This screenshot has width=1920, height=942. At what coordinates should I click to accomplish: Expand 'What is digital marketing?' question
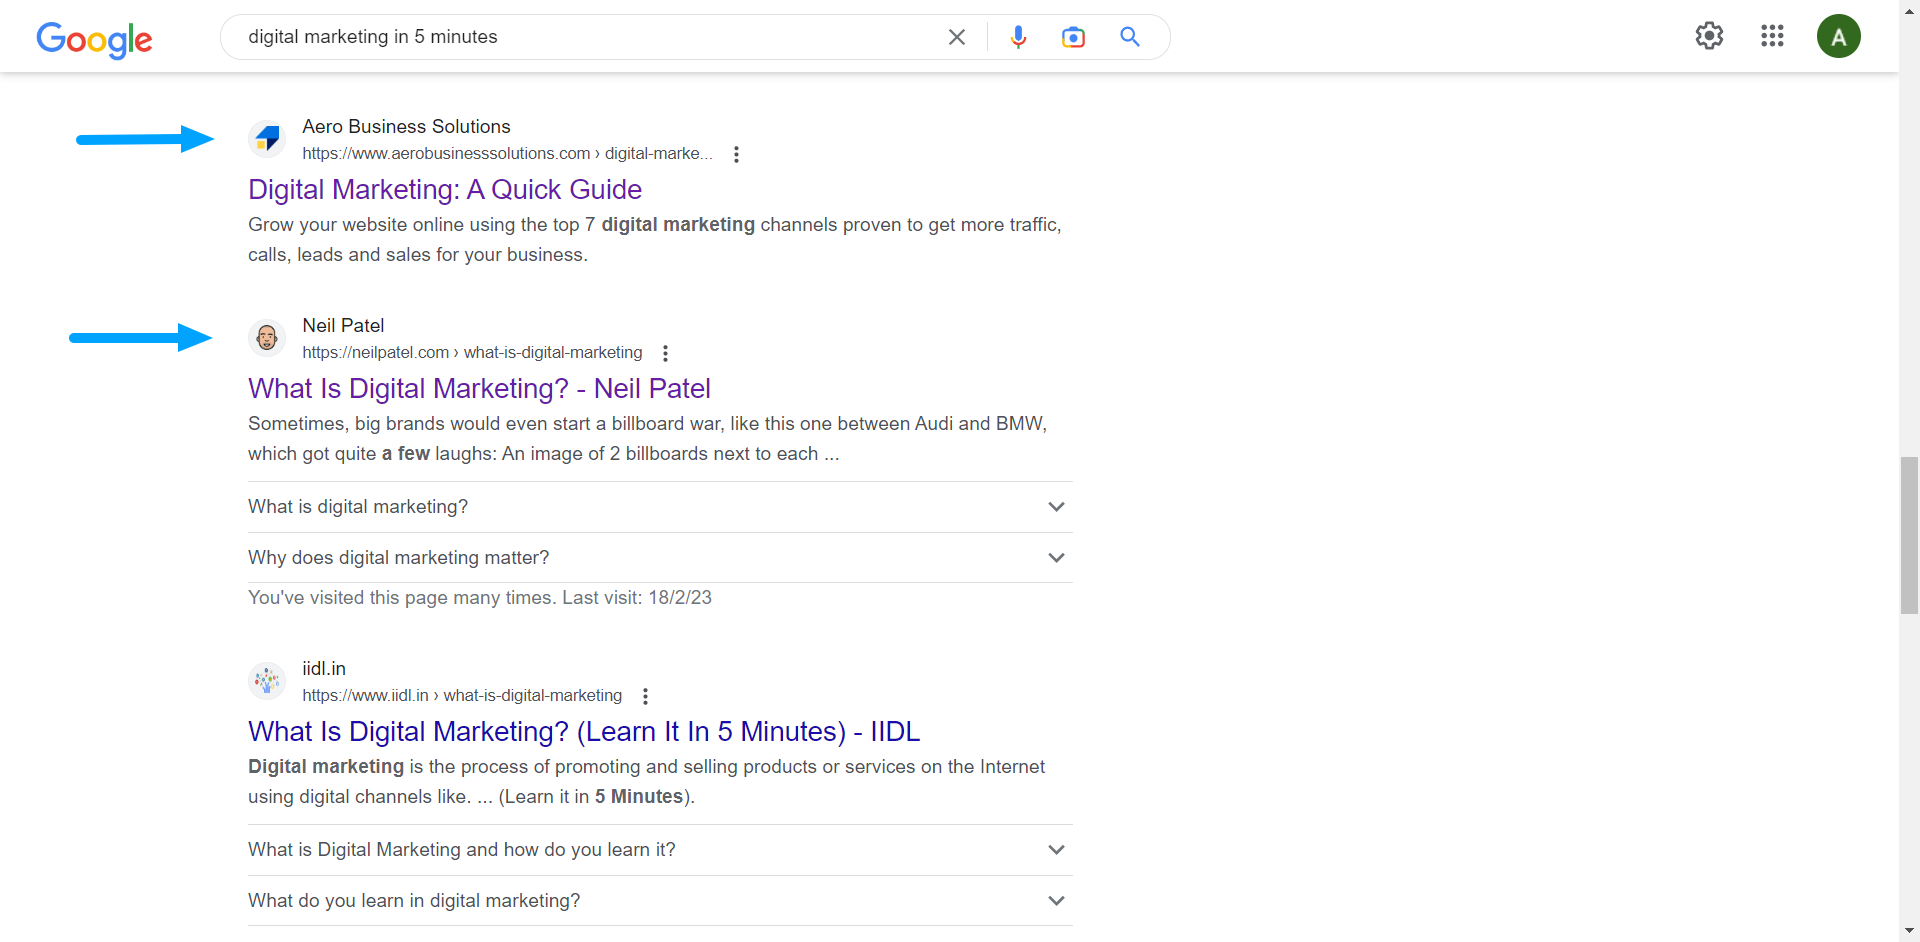pyautogui.click(x=660, y=507)
